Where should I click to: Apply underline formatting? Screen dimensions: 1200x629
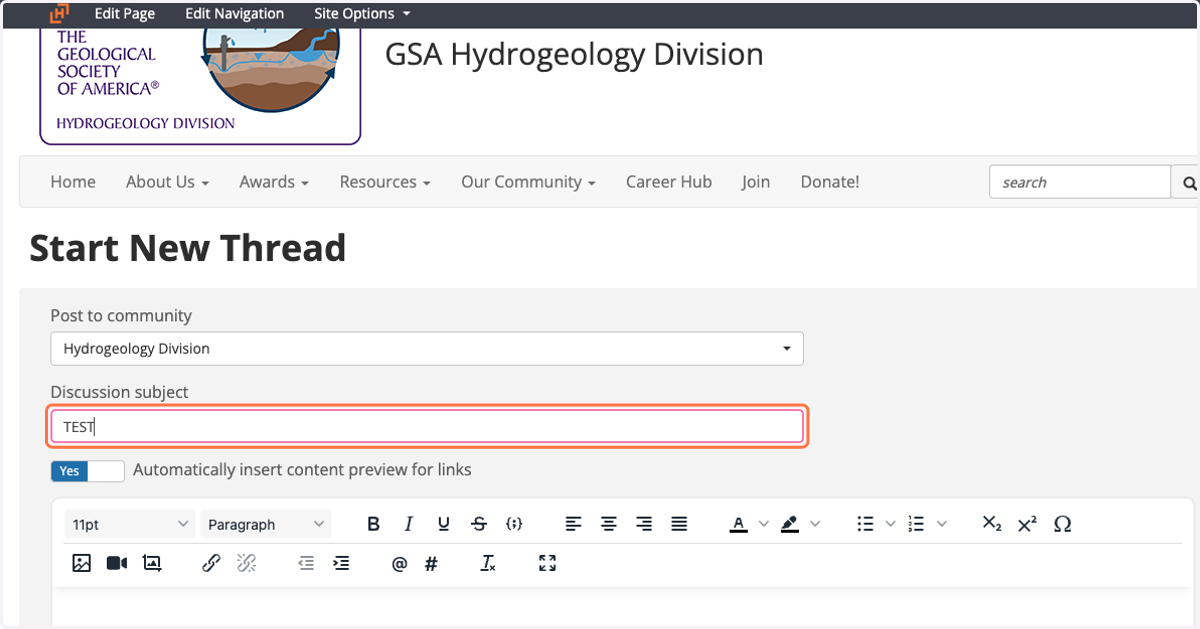click(x=444, y=524)
